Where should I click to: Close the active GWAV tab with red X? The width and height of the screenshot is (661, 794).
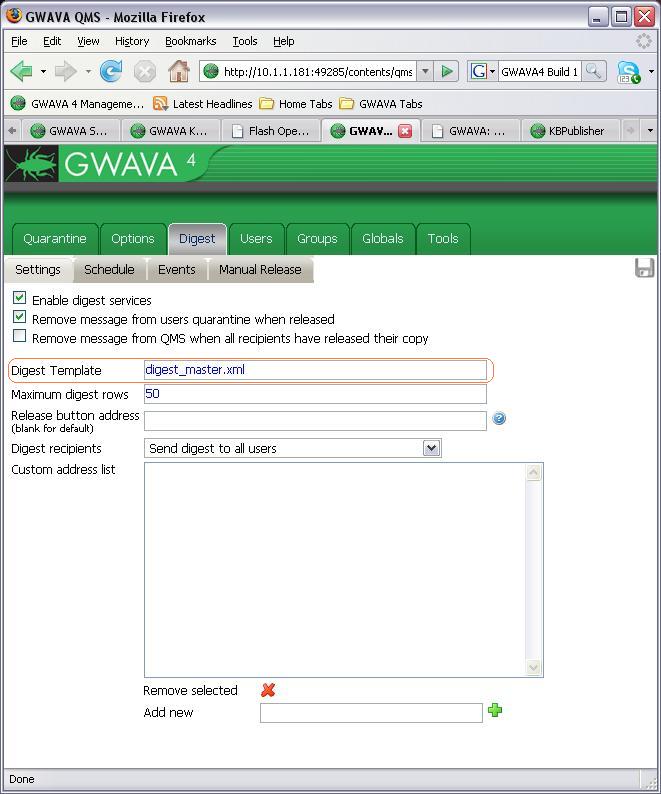tap(405, 131)
